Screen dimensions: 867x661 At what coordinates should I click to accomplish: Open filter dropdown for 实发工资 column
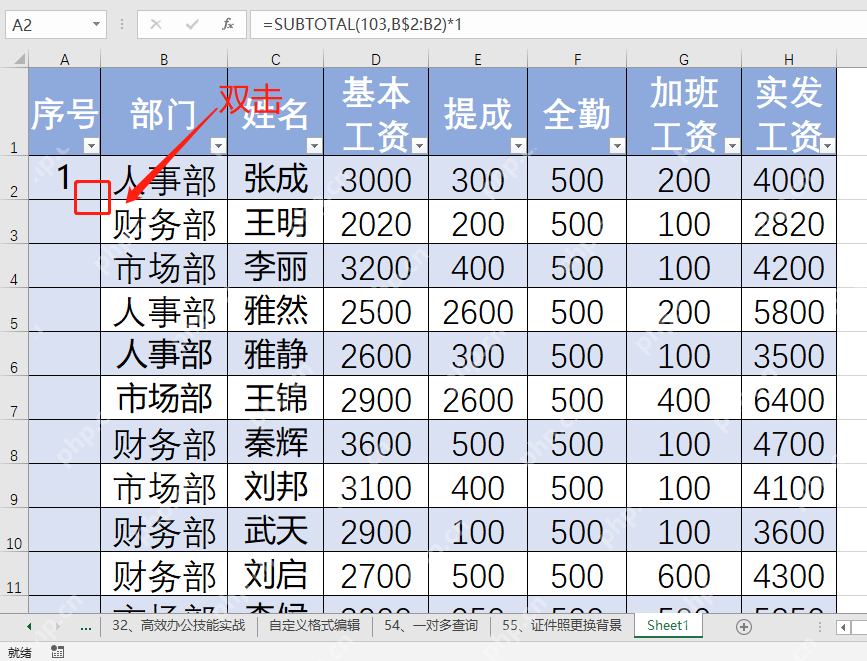[x=828, y=146]
